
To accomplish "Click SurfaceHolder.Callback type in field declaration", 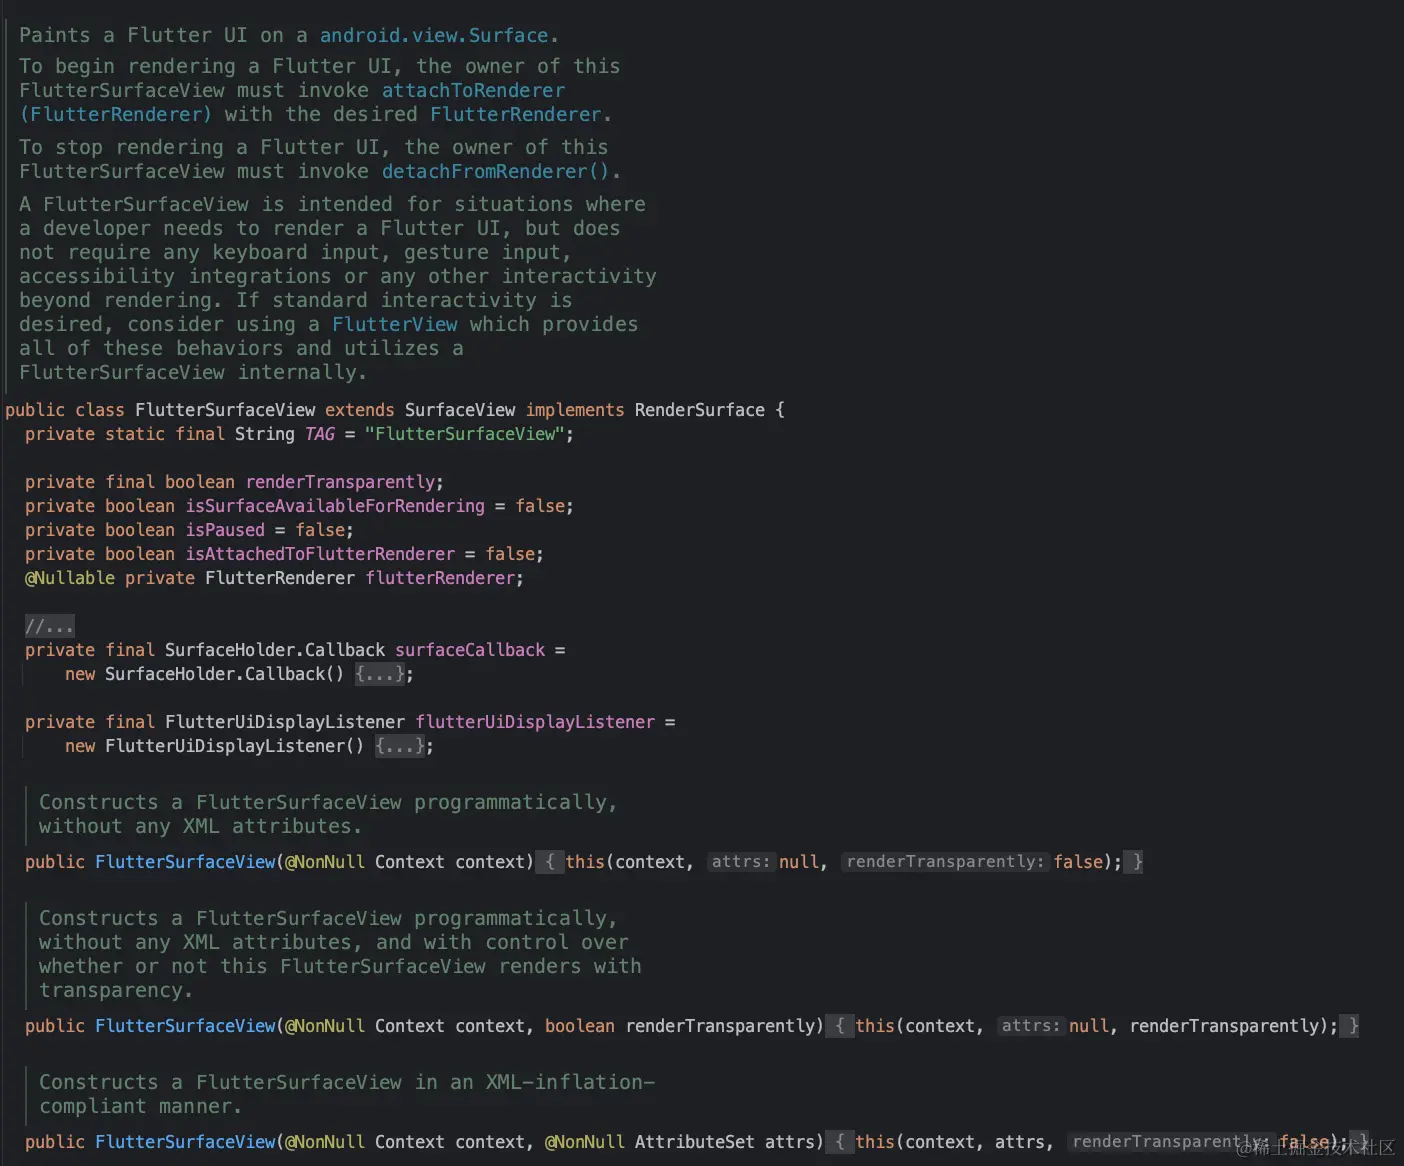I will (x=275, y=650).
